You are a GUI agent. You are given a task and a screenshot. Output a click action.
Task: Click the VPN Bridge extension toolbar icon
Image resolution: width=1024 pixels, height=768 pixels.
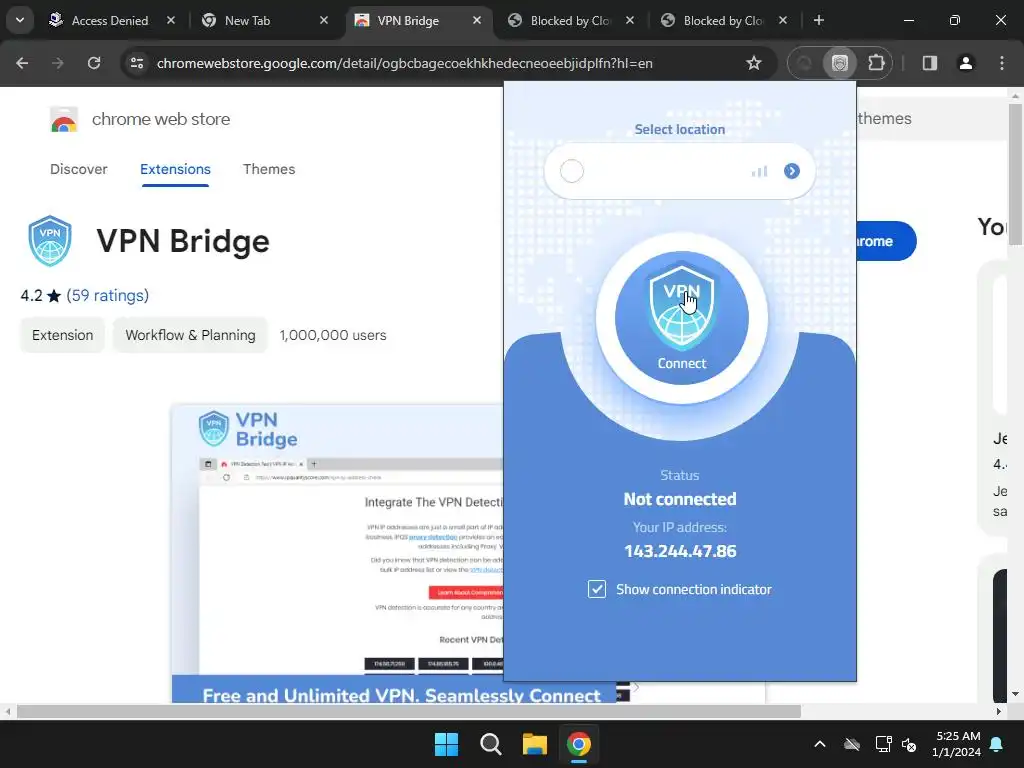pyautogui.click(x=839, y=63)
